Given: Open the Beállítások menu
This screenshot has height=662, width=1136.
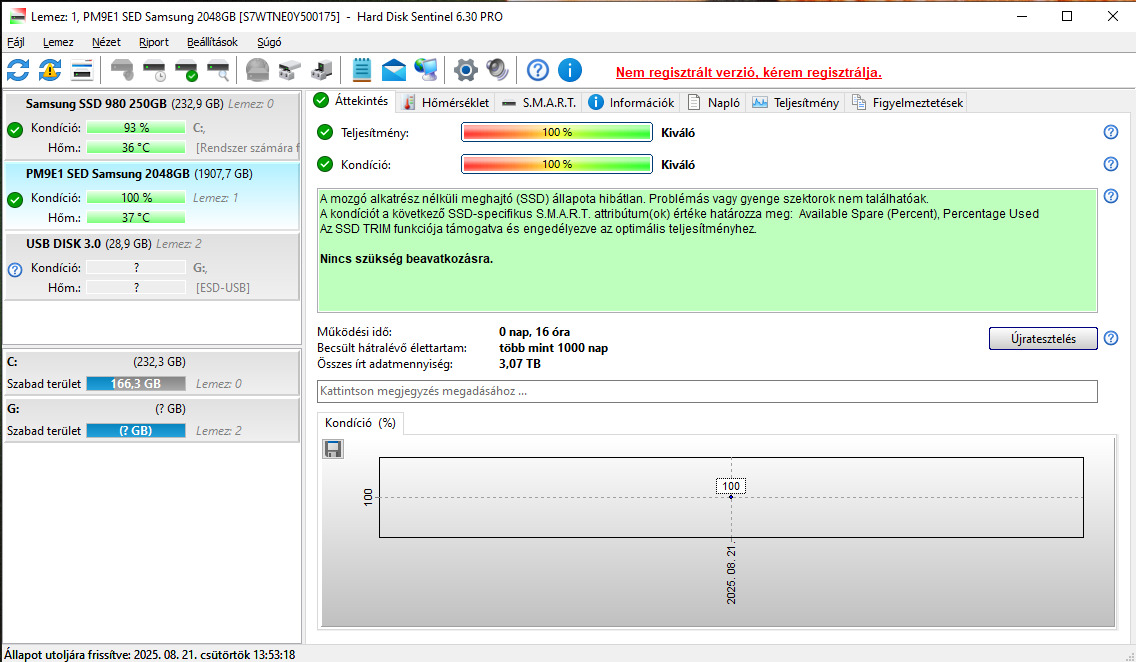Looking at the screenshot, I should 212,42.
